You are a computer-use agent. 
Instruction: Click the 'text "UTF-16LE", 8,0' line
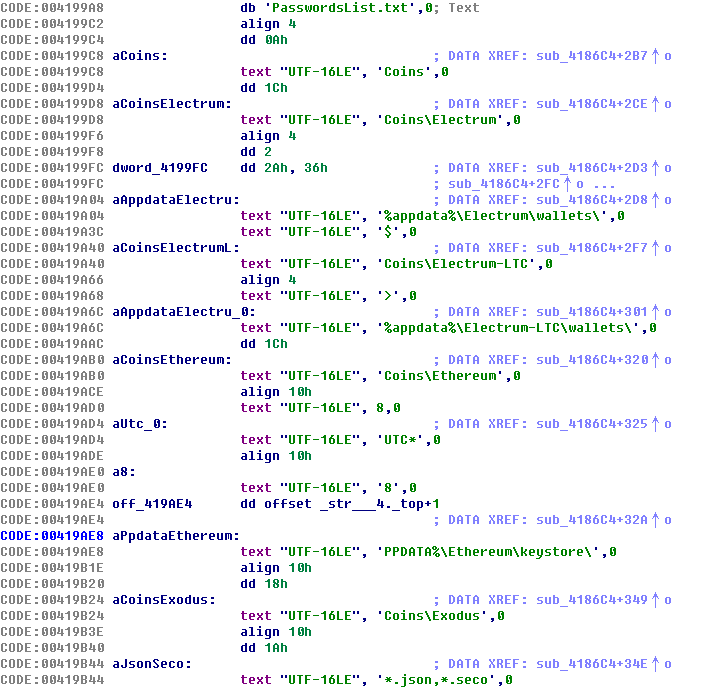tap(320, 408)
